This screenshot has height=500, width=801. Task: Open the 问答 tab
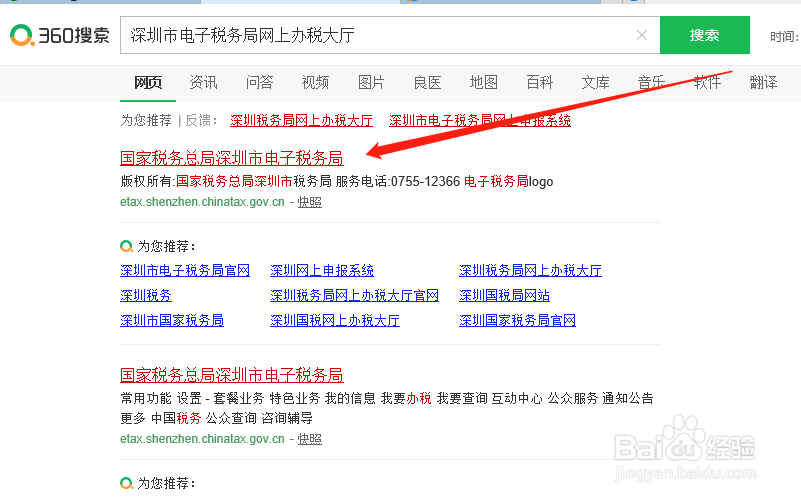click(x=260, y=82)
